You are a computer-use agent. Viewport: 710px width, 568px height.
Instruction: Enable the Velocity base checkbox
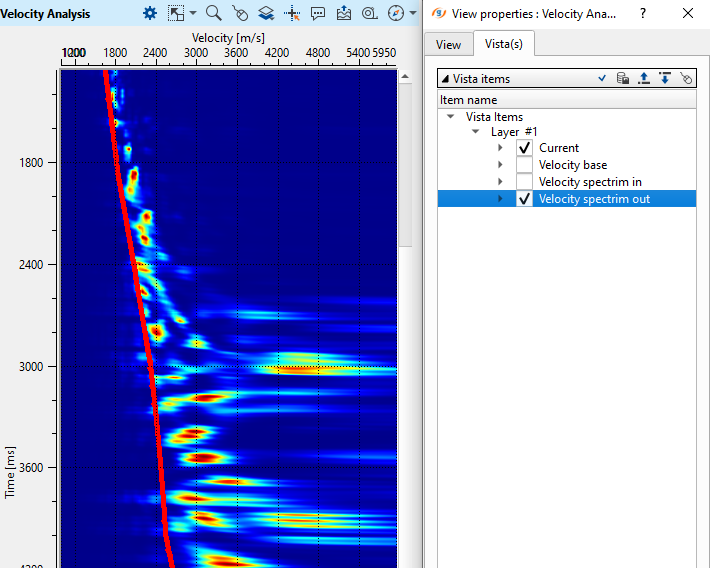click(x=524, y=165)
